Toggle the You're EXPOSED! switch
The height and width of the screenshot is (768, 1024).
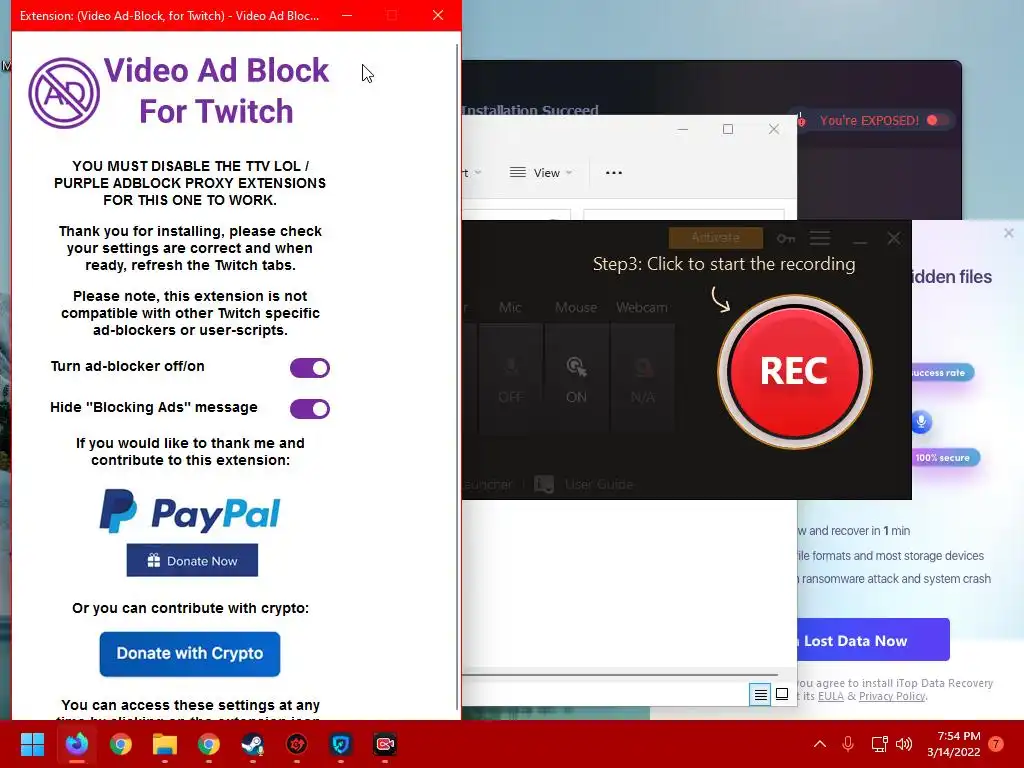(x=937, y=120)
